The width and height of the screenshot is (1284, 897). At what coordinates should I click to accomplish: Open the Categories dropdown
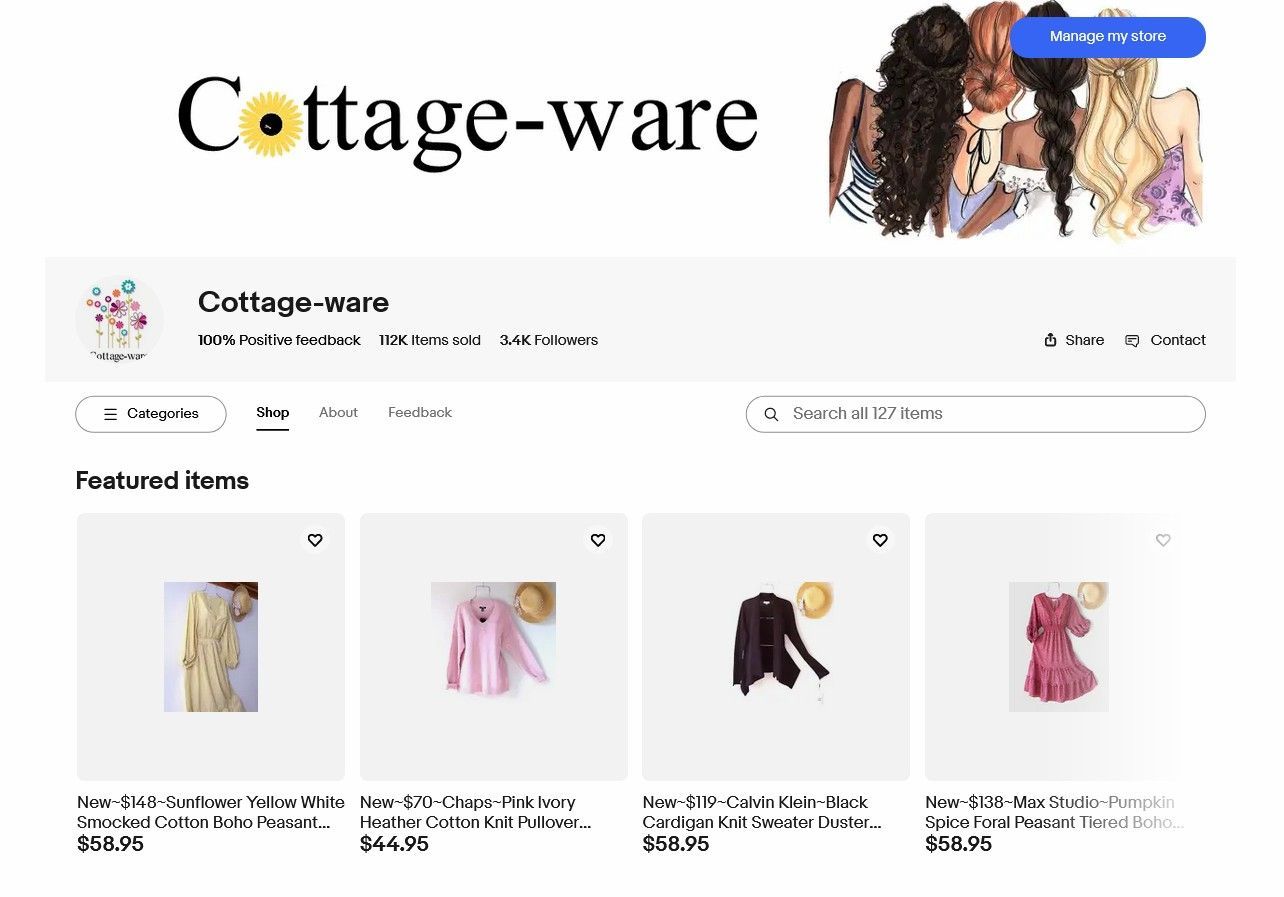point(151,414)
